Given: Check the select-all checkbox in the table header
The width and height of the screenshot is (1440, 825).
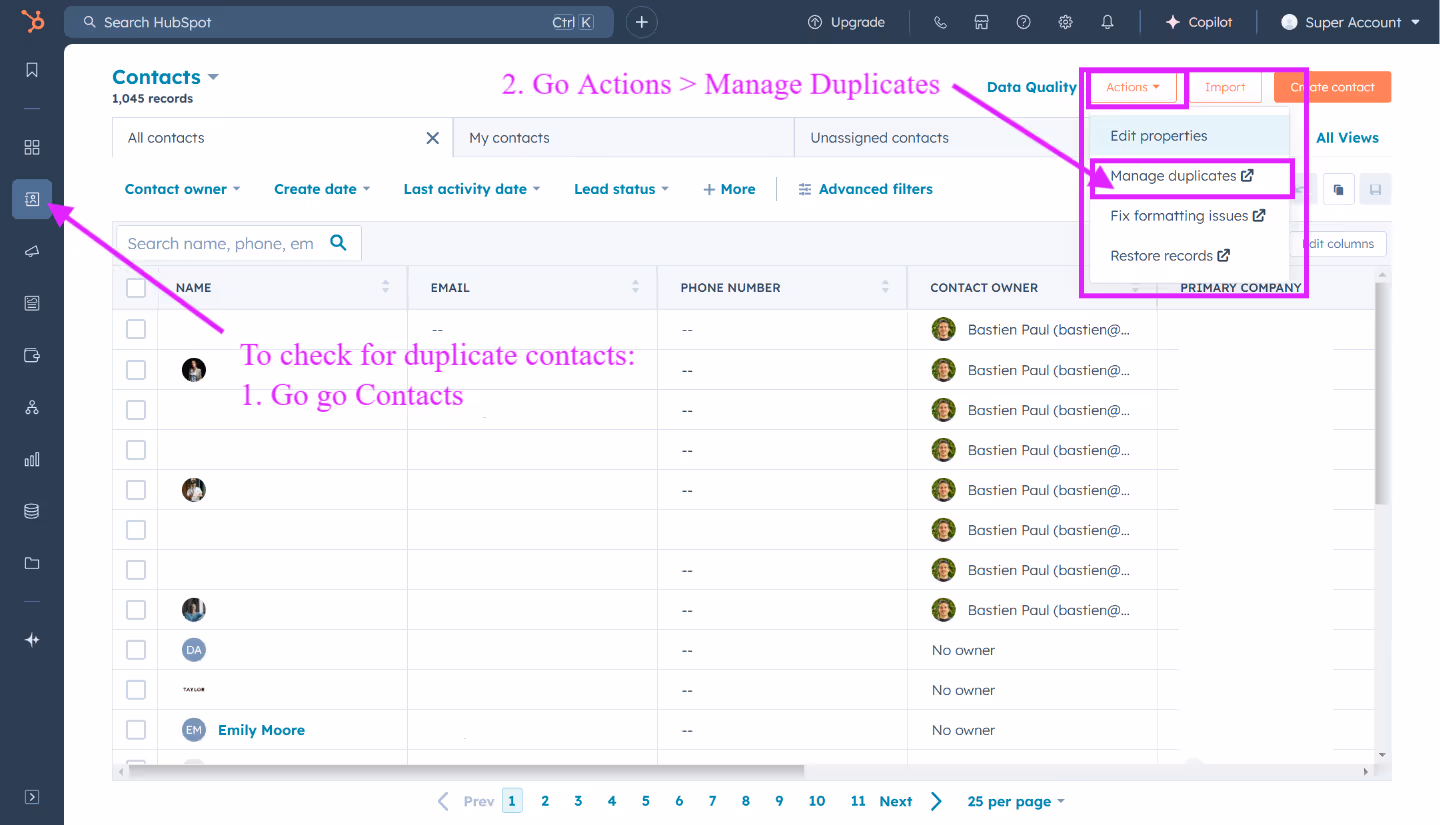Looking at the screenshot, I should [x=136, y=287].
